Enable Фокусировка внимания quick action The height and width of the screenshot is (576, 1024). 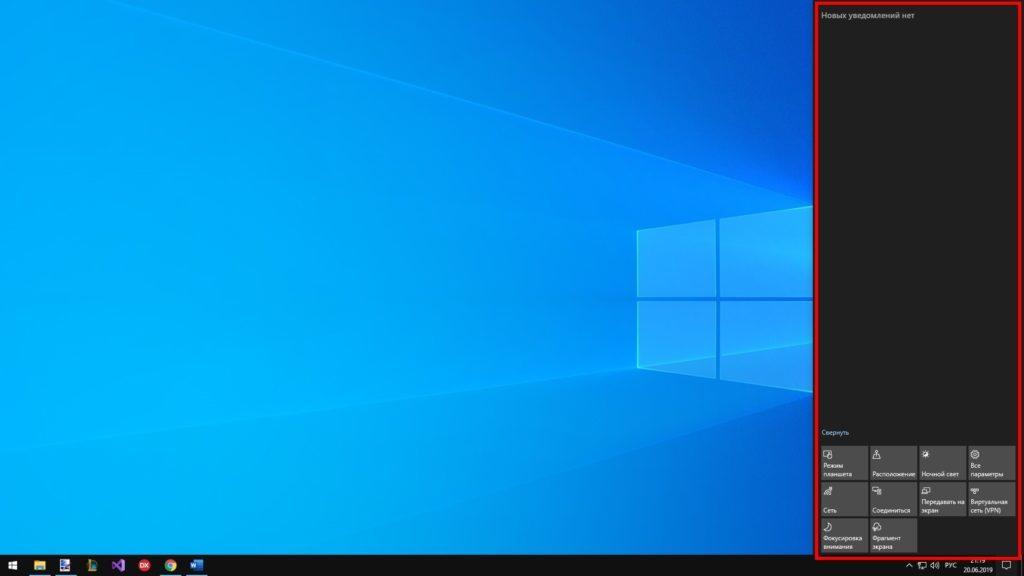click(x=843, y=535)
